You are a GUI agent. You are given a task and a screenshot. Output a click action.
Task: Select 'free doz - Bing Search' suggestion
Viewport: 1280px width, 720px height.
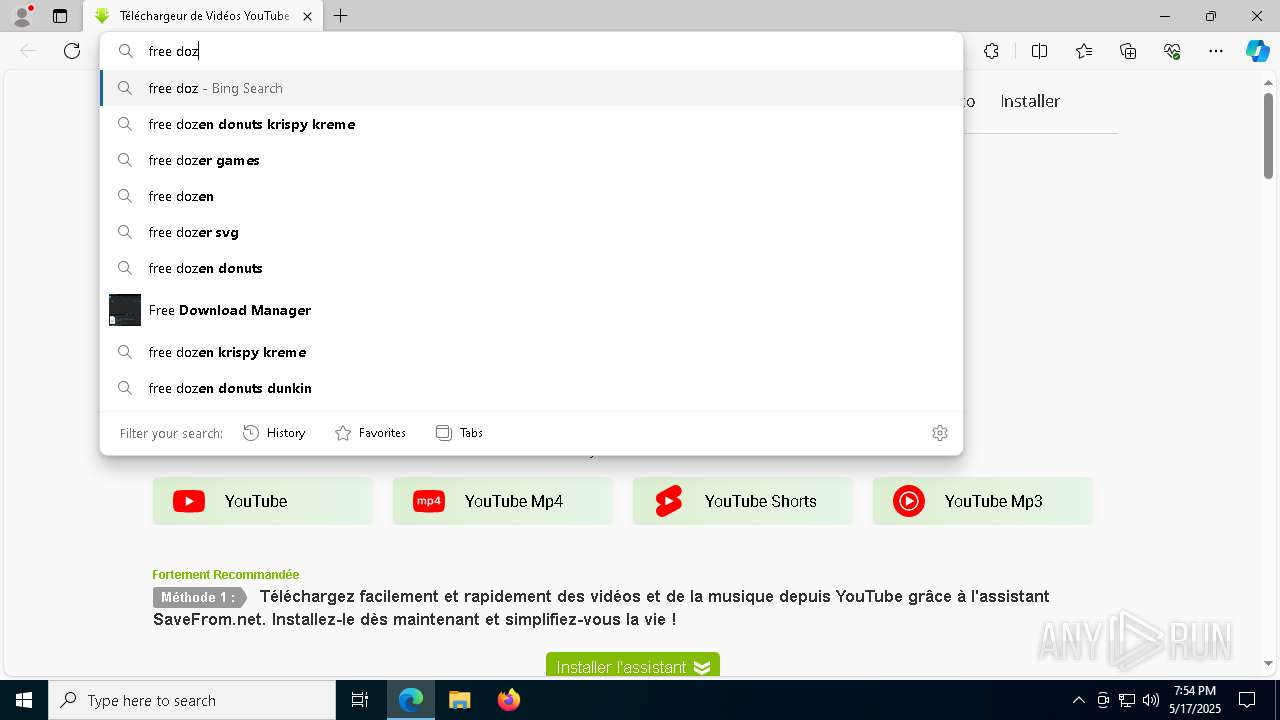531,88
